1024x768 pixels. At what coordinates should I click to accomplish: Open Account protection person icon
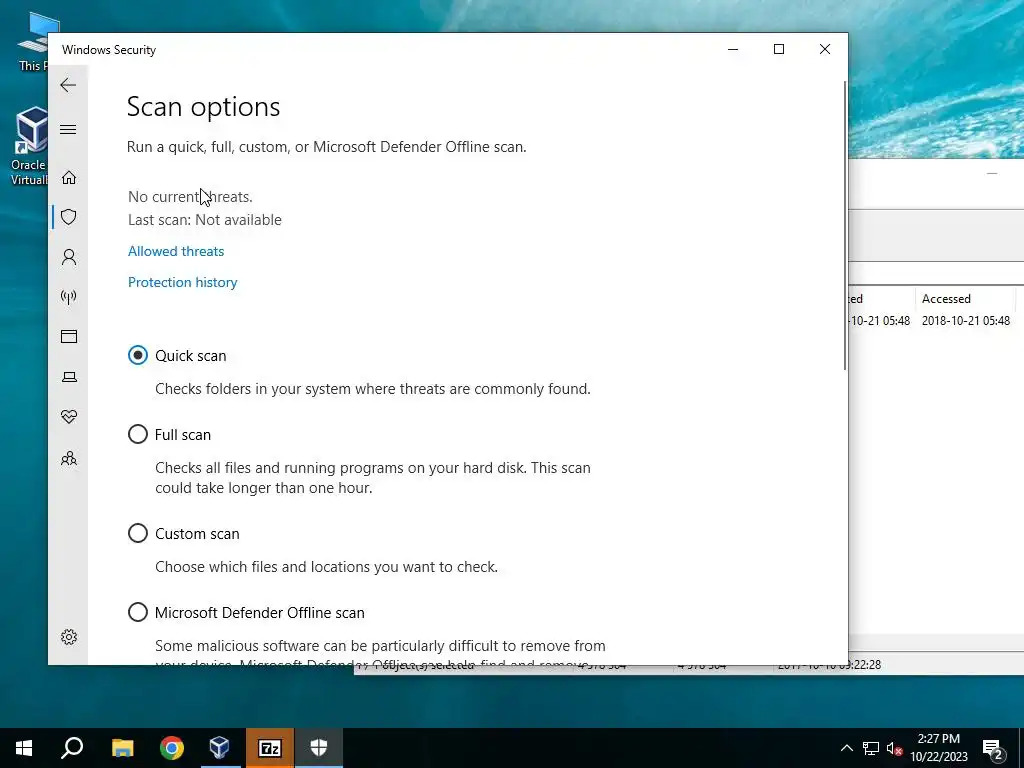(69, 257)
